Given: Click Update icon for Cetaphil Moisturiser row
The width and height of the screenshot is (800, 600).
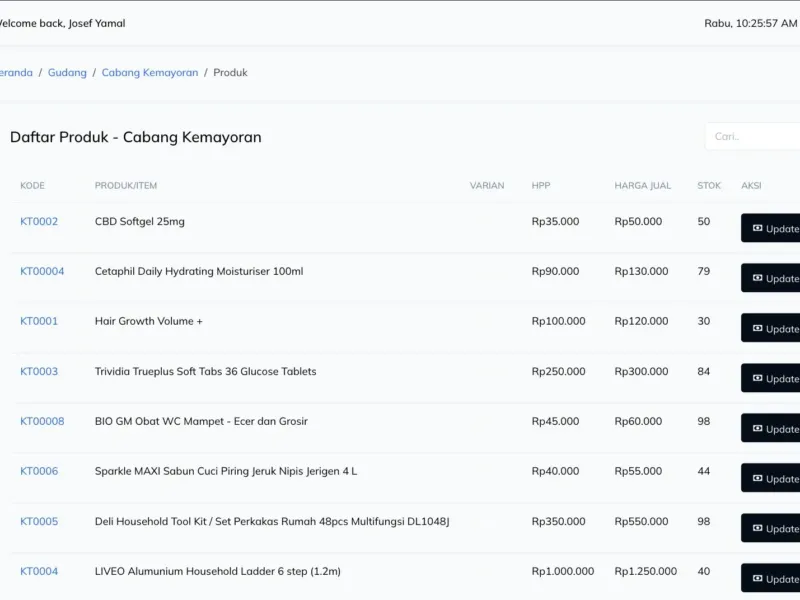Looking at the screenshot, I should coord(757,278).
